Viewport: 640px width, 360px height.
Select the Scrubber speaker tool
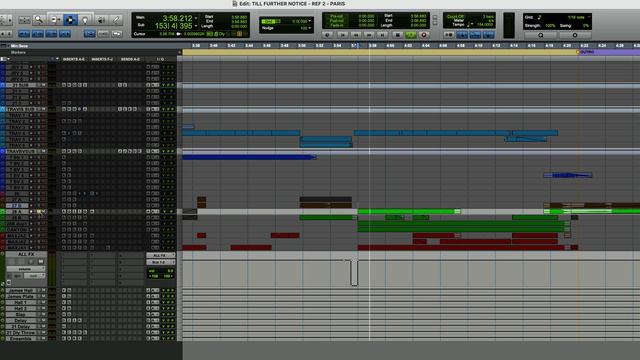pyautogui.click(x=101, y=19)
